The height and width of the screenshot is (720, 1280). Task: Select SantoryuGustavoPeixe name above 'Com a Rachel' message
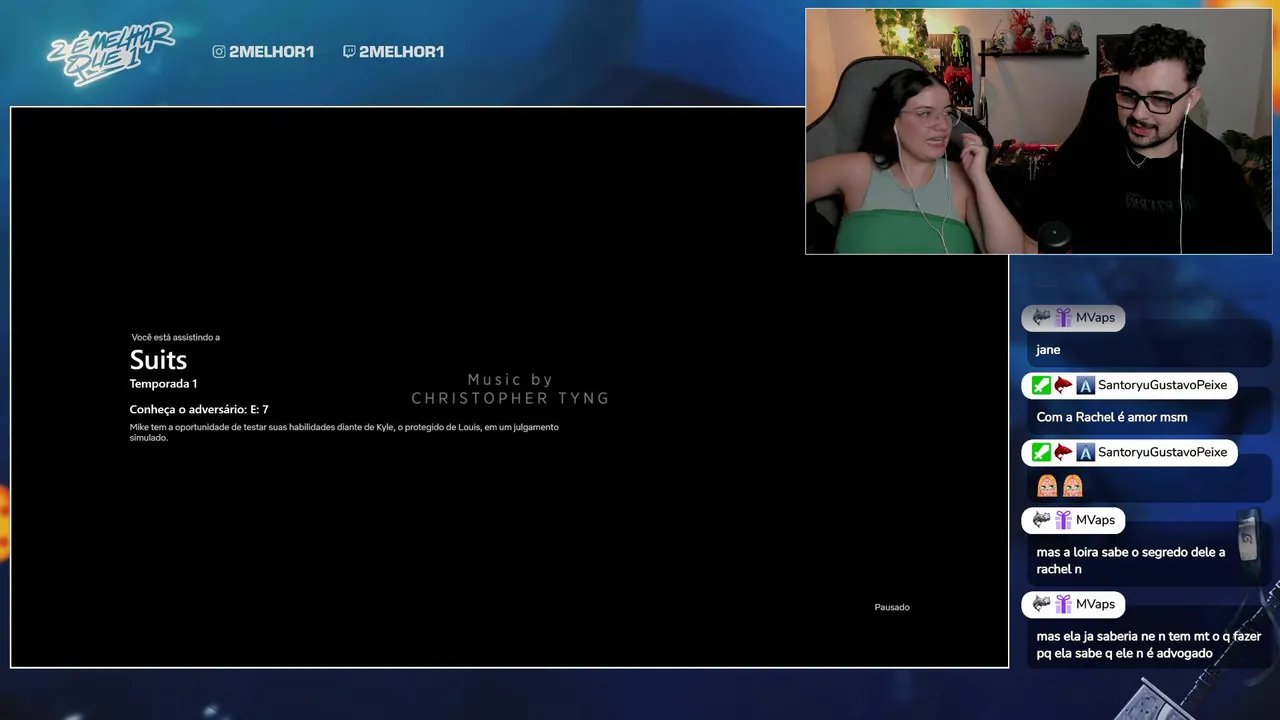1162,385
